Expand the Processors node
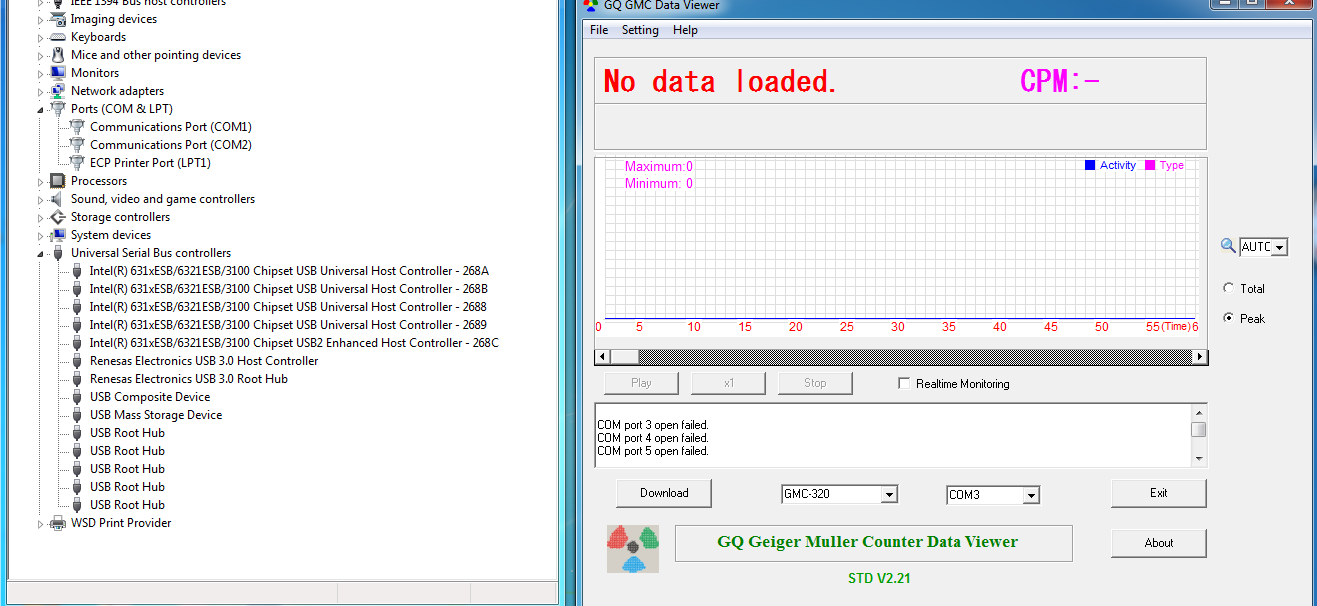 (x=41, y=181)
